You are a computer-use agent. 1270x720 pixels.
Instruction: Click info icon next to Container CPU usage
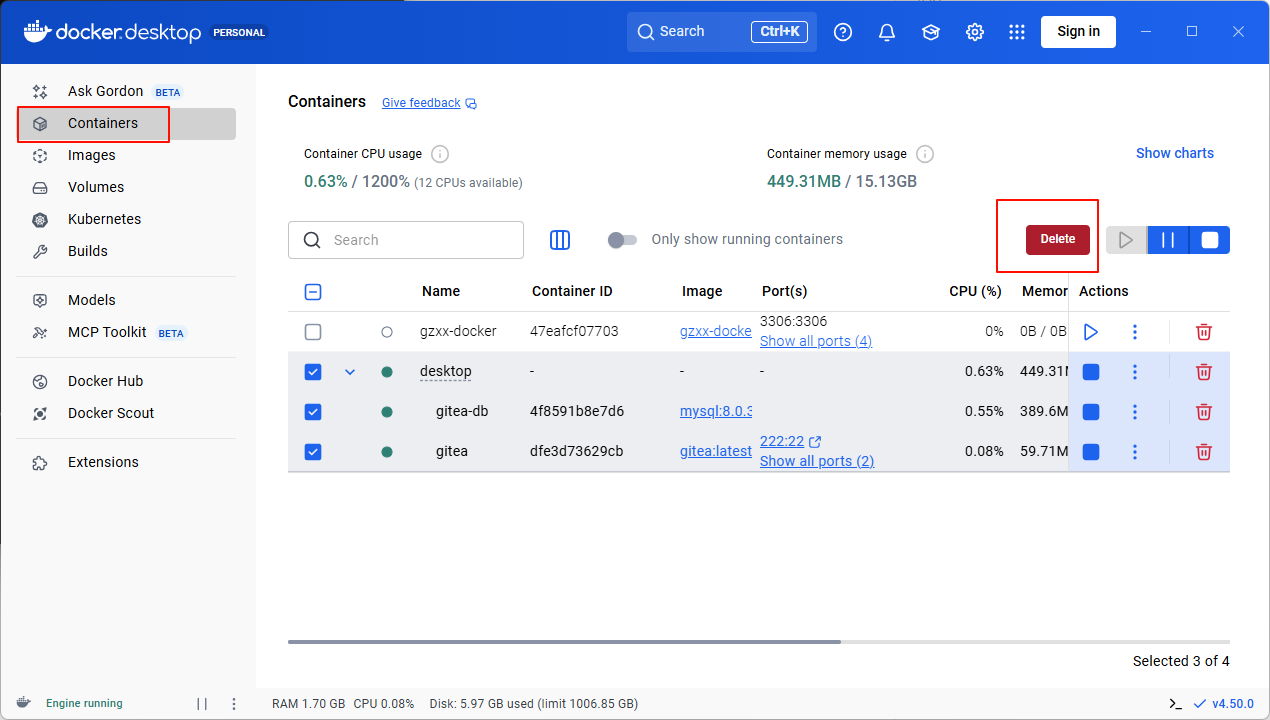click(440, 154)
